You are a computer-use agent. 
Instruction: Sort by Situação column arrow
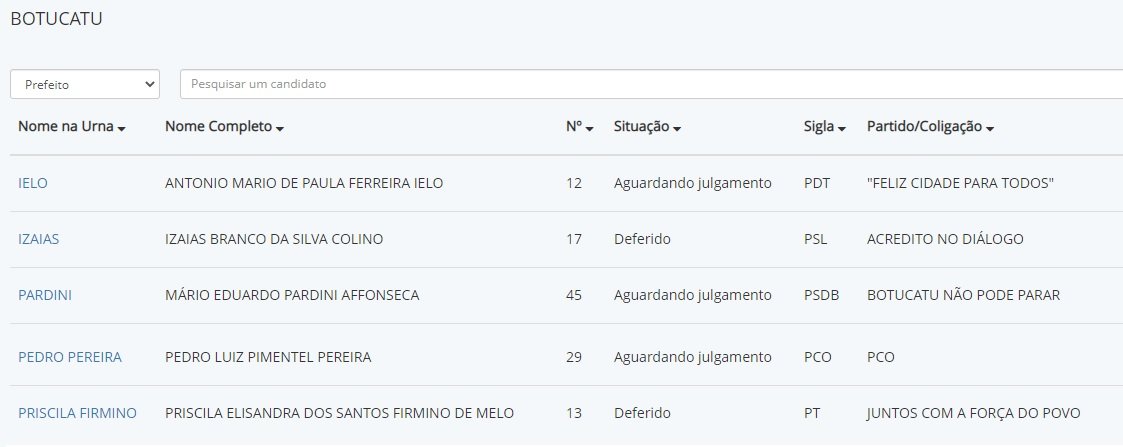[x=677, y=129]
